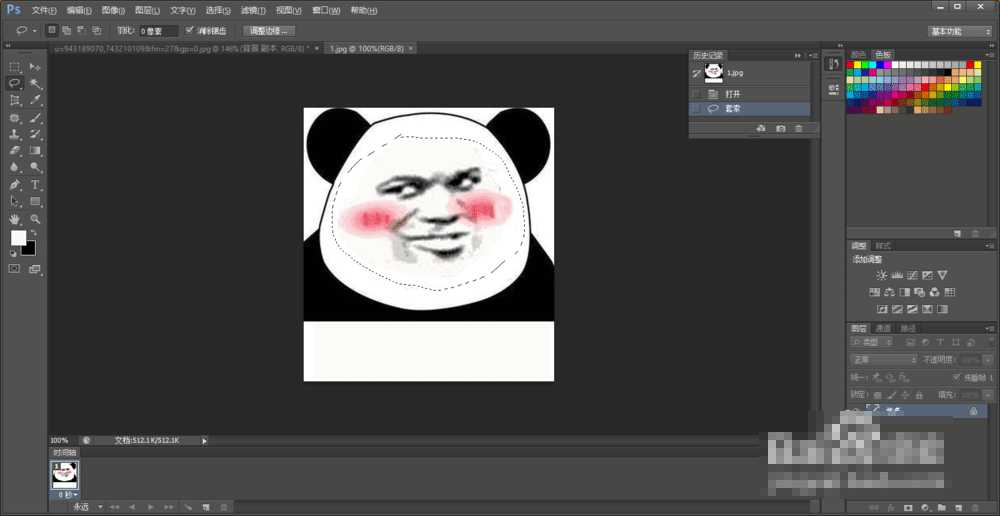Select the Pen tool
The image size is (1000, 516).
15,185
